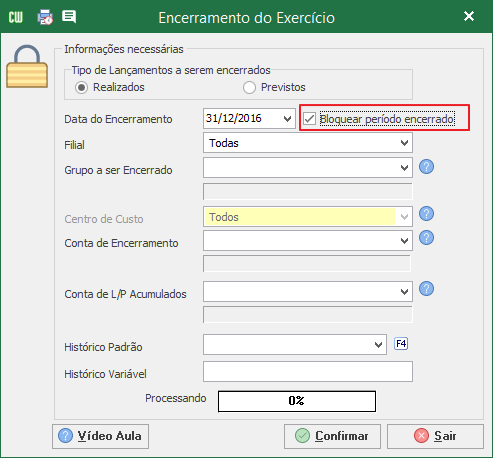Click the CW logo icon in title bar
Image resolution: width=493 pixels, height=458 pixels.
pyautogui.click(x=15, y=17)
